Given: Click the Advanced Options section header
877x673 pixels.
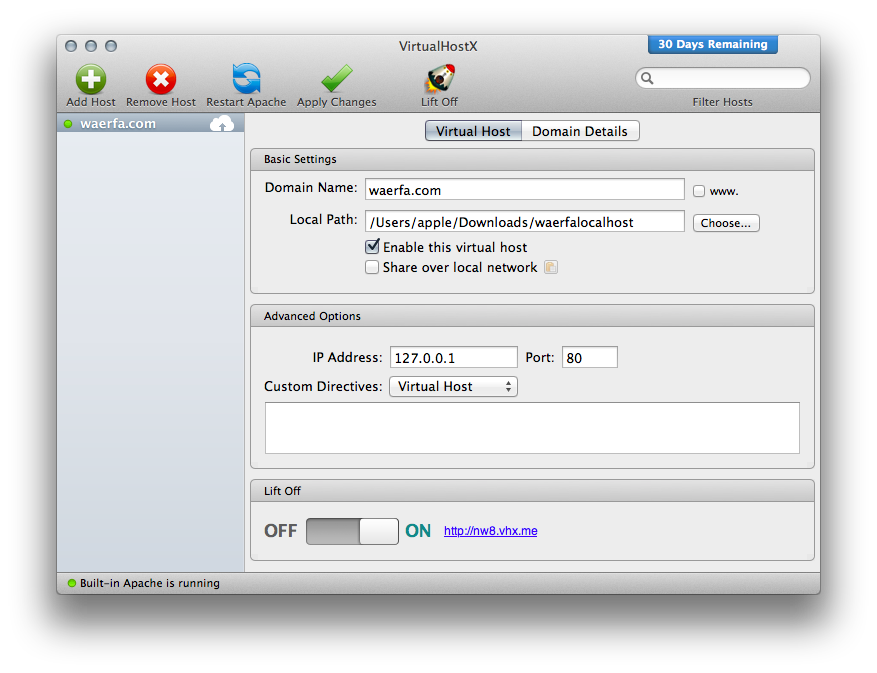Looking at the screenshot, I should 532,316.
